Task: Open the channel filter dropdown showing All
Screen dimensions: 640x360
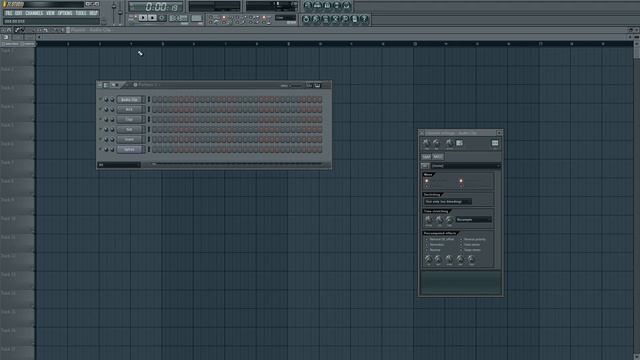Action: coord(119,165)
